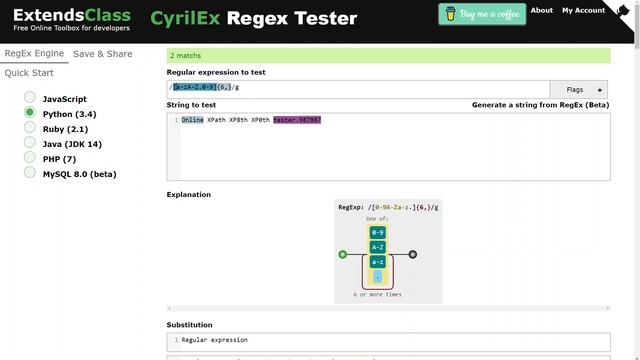Click the '6 or more times' label

[378, 294]
